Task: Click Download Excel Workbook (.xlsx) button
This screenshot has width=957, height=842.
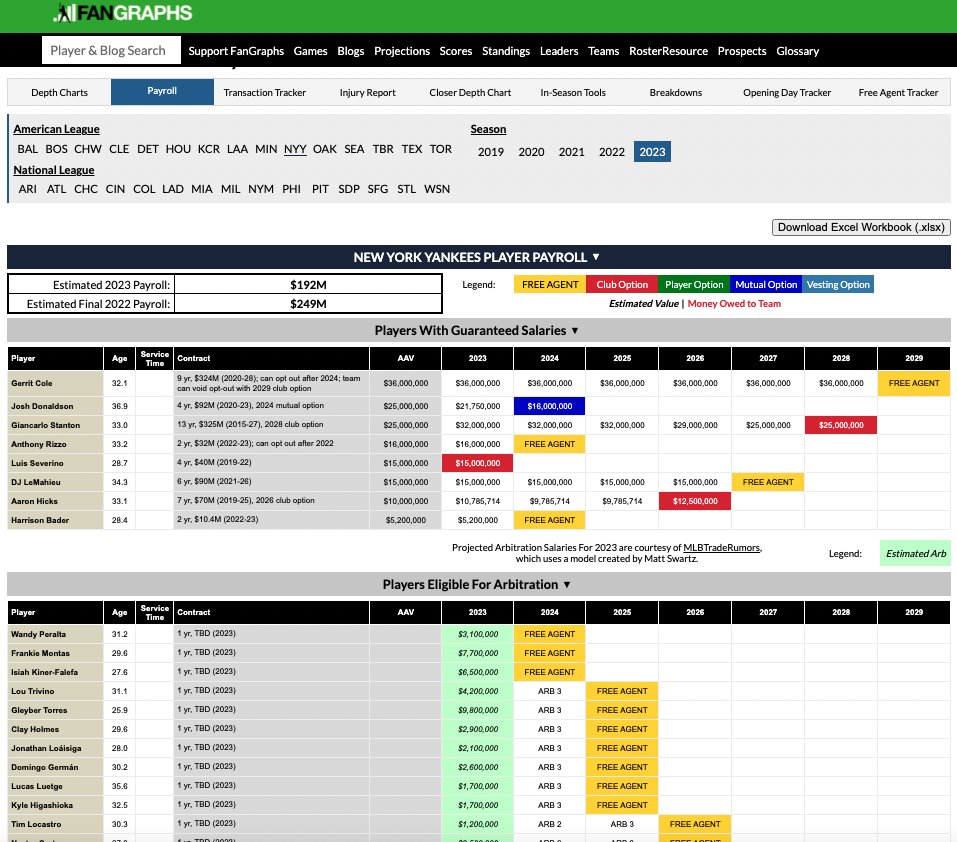Action: click(x=861, y=227)
